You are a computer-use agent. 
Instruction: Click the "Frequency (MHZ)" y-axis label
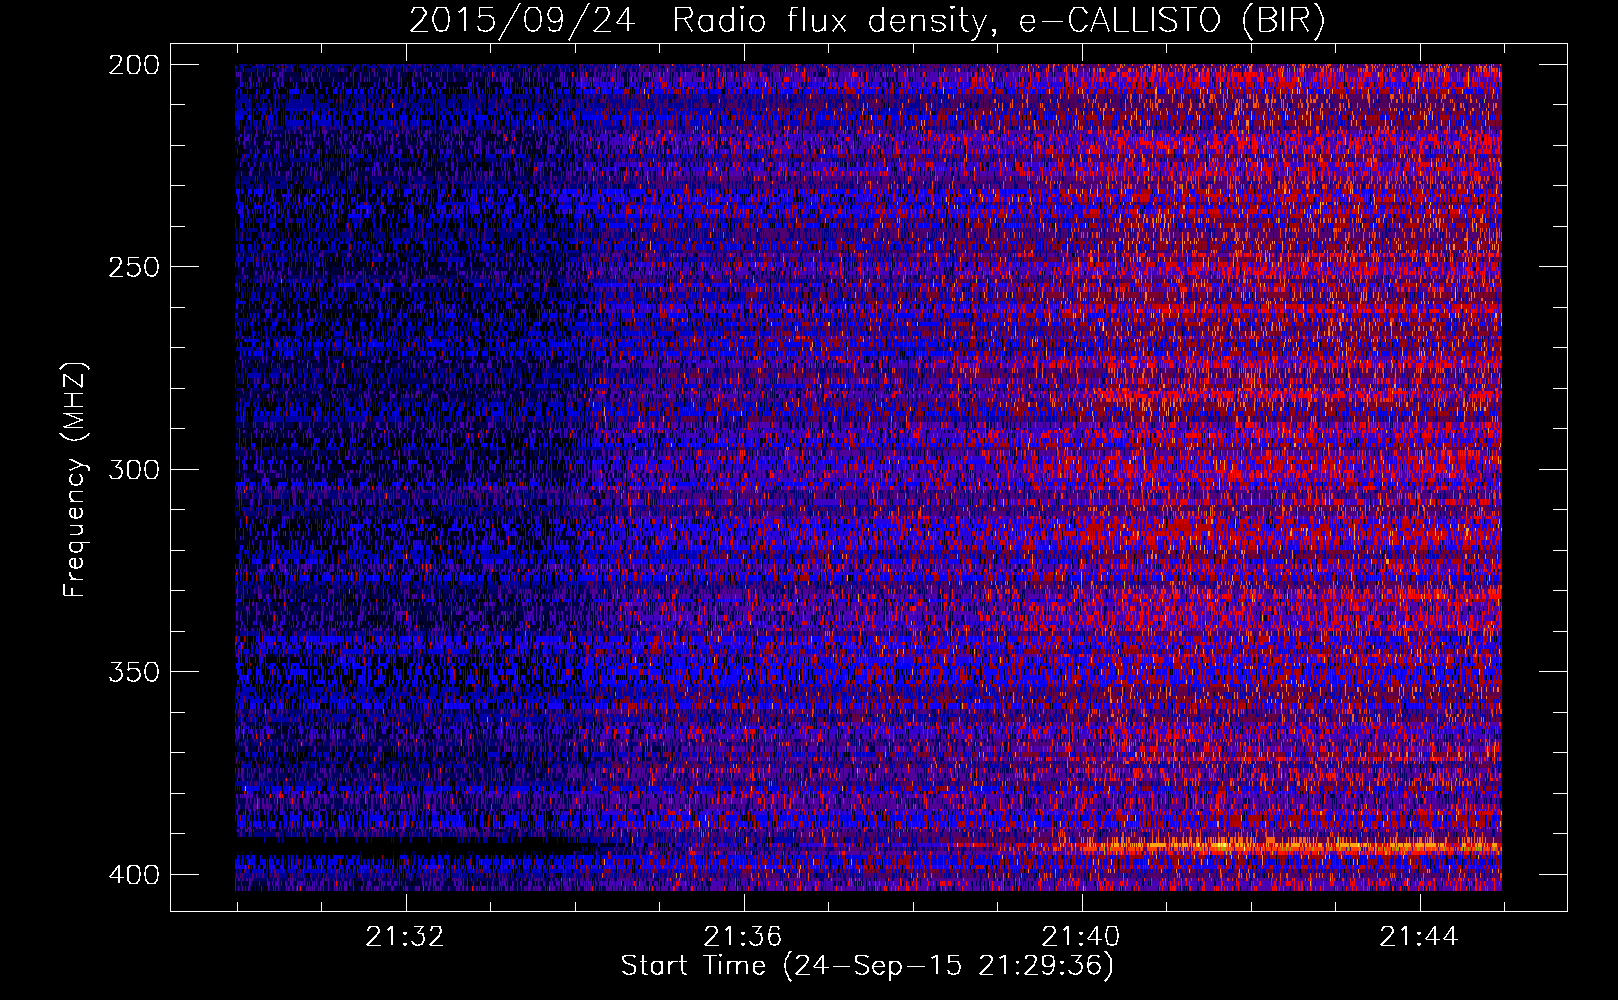click(75, 480)
